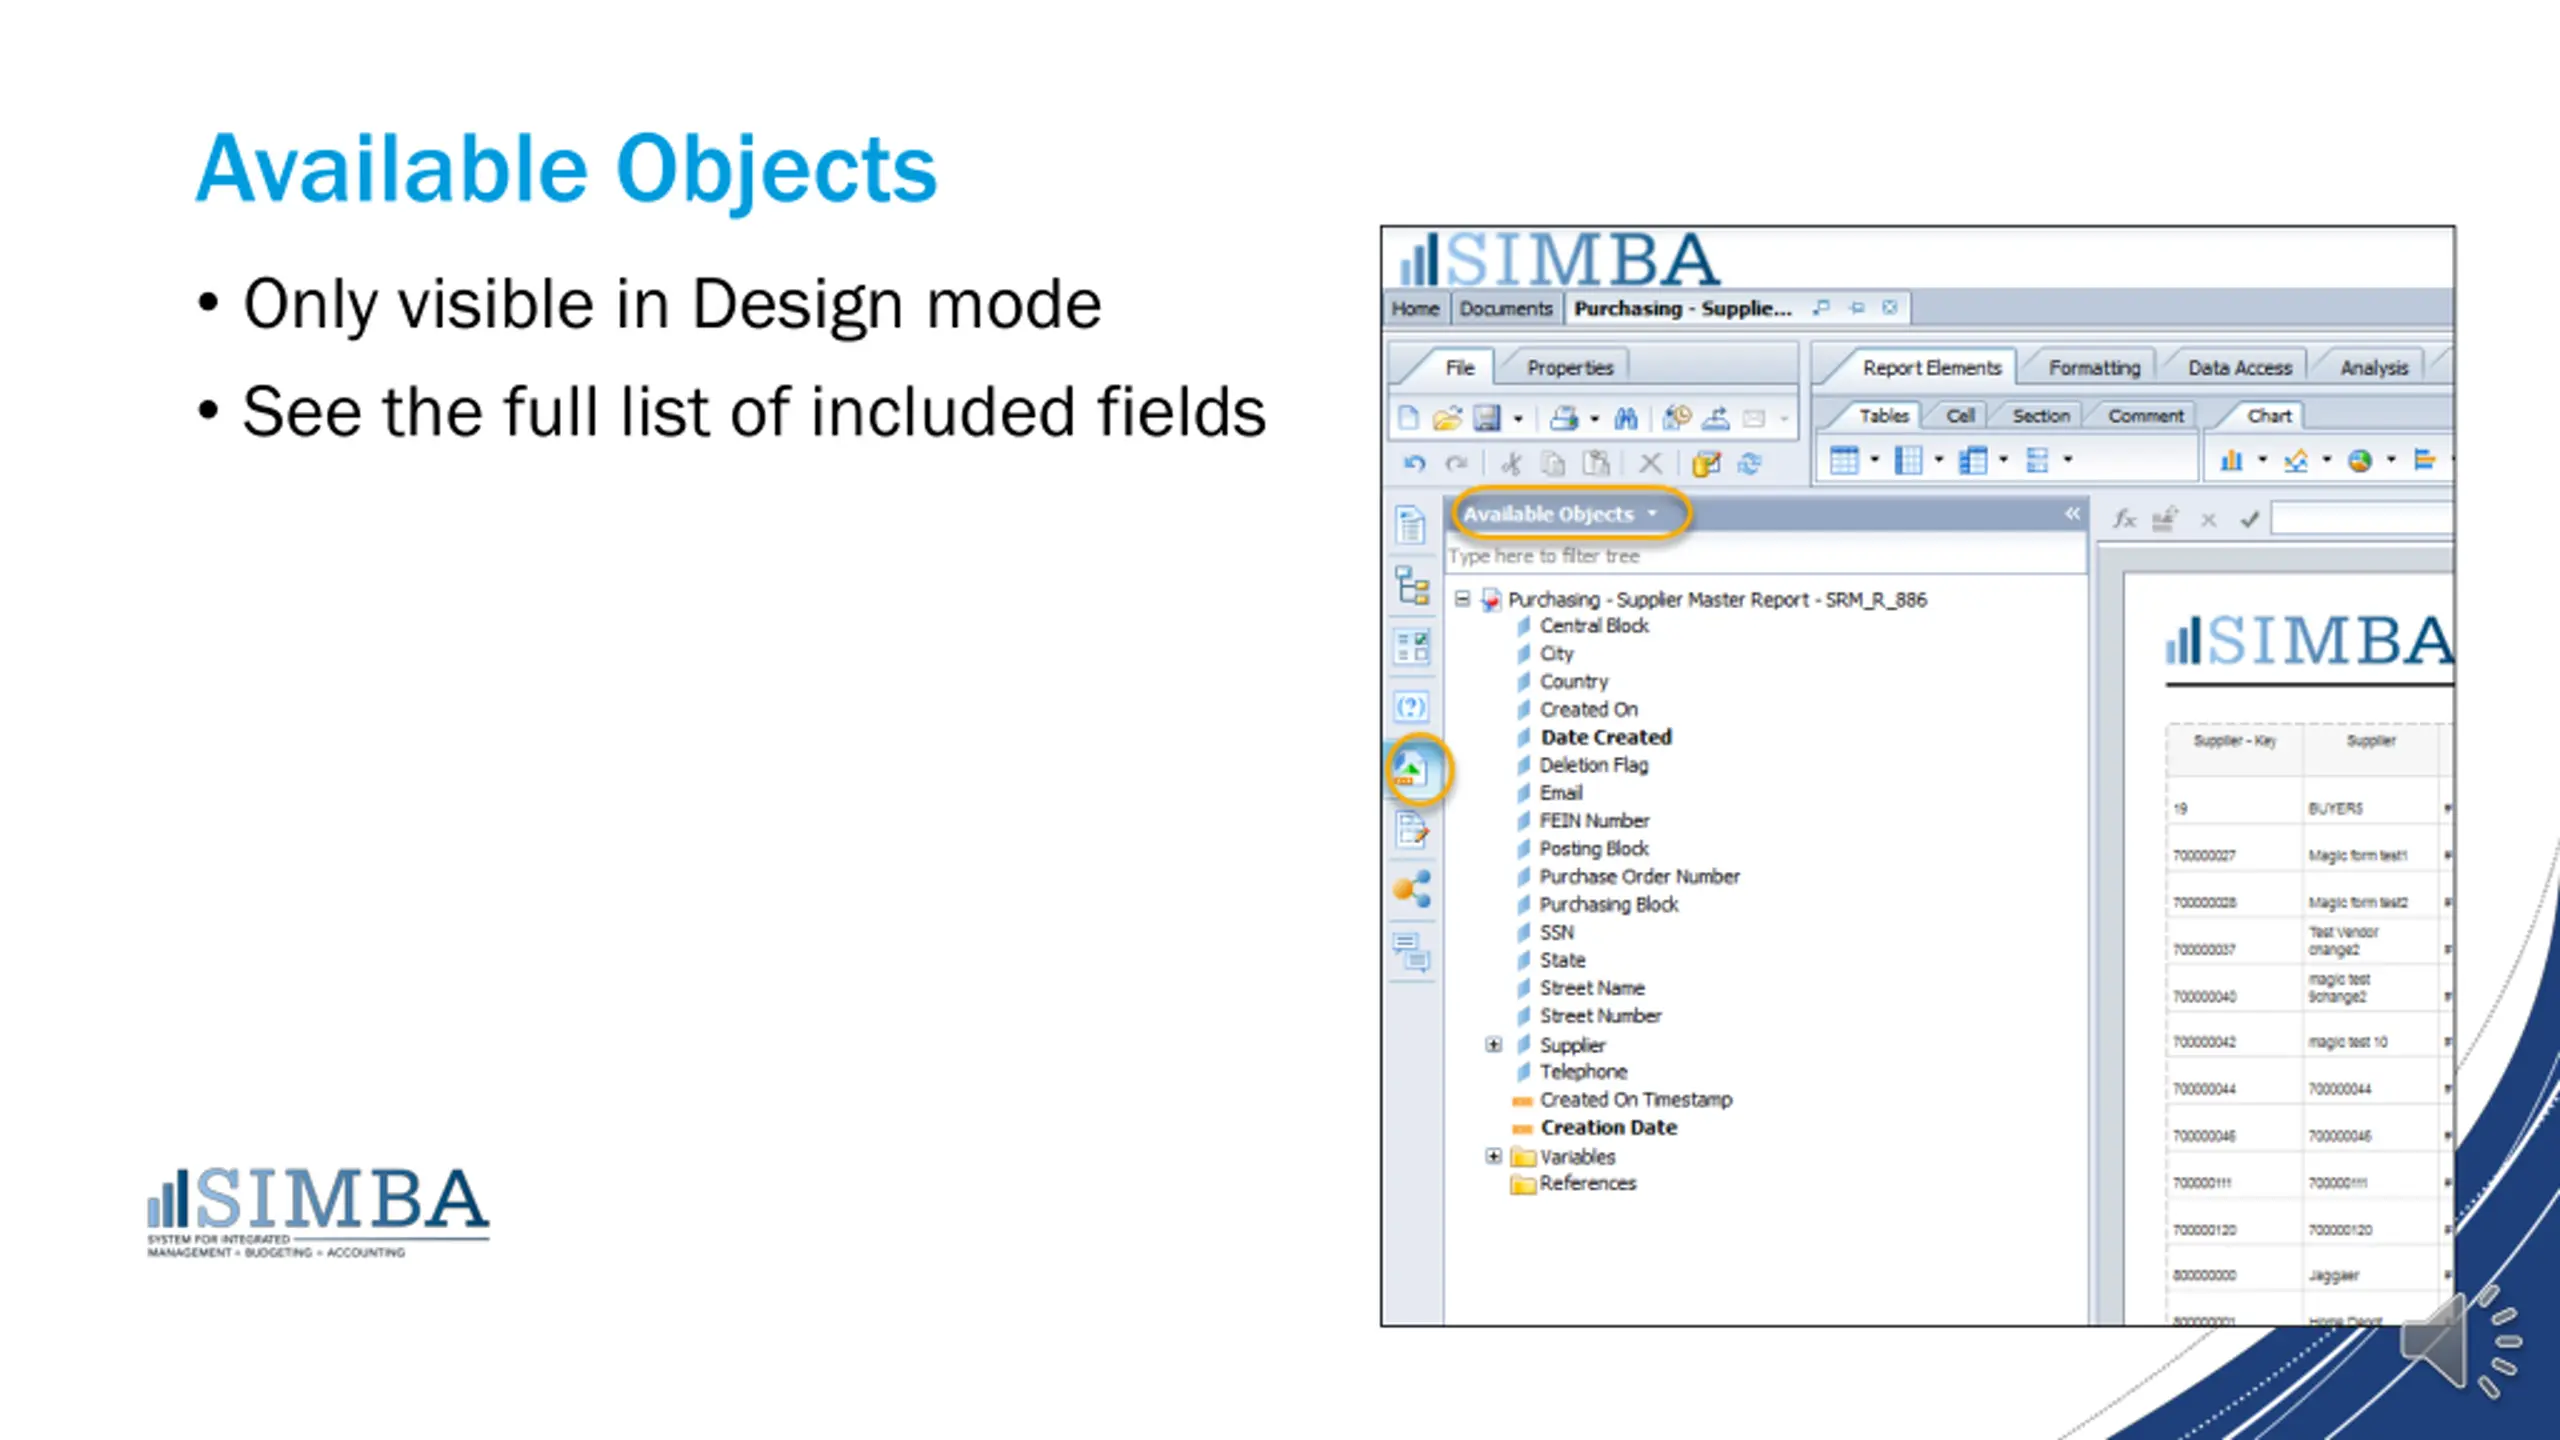The height and width of the screenshot is (1440, 2560).
Task: Click the Supplier - Key column header
Action: [x=2235, y=741]
